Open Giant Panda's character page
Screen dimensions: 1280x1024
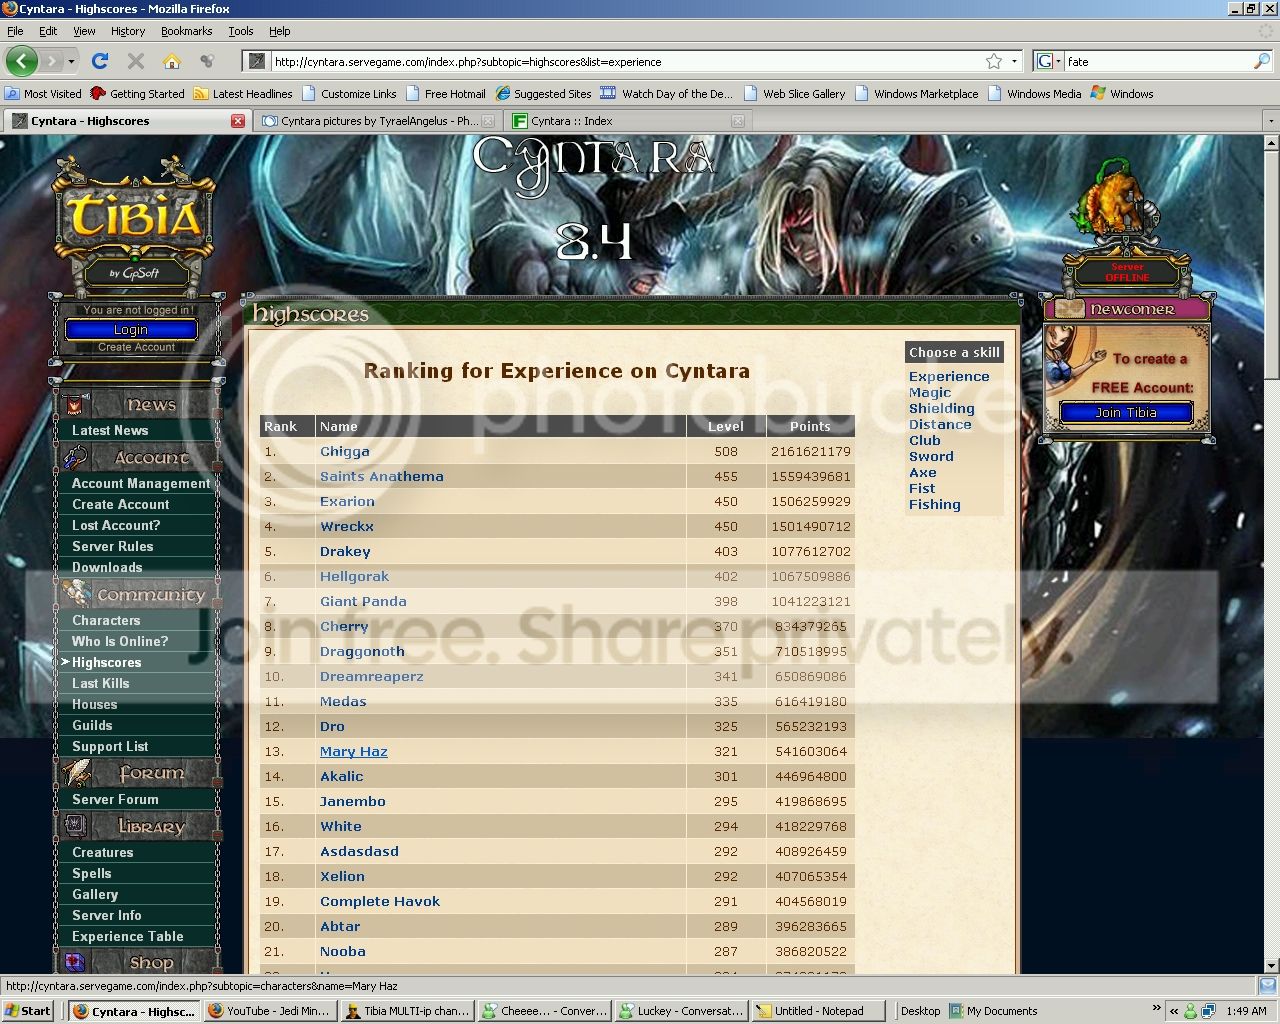(363, 602)
